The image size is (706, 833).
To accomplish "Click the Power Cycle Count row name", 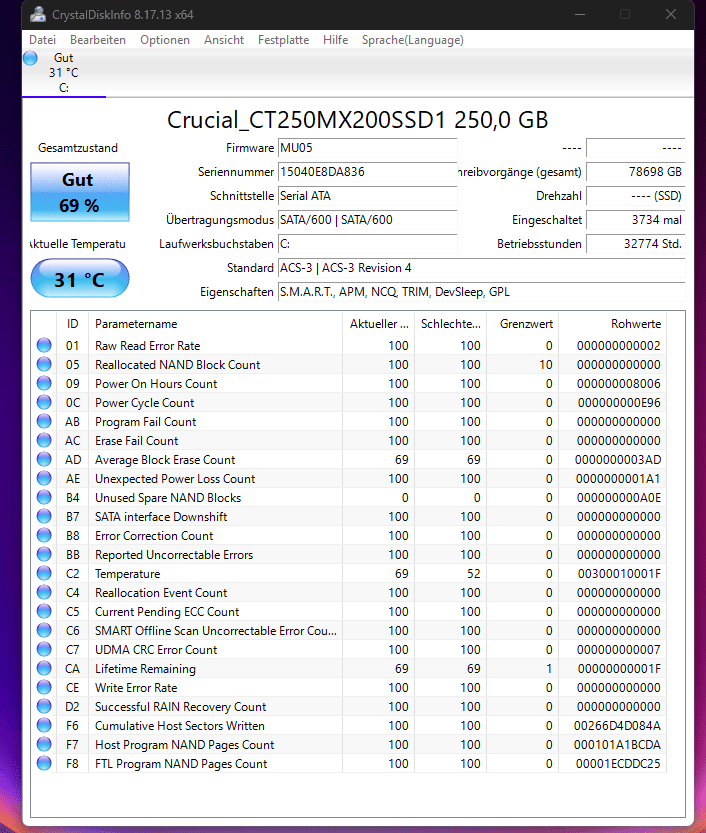I will (x=144, y=403).
